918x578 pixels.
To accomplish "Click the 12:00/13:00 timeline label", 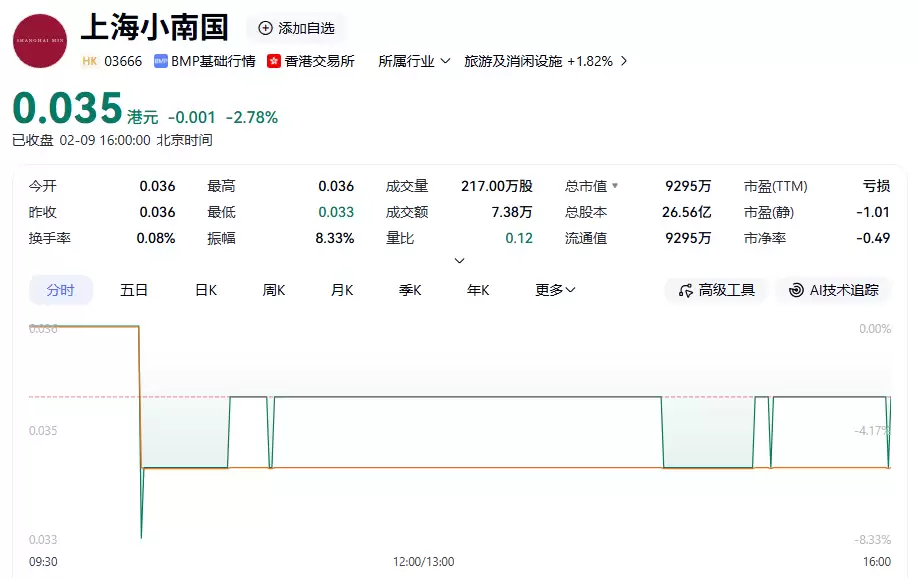I will tap(423, 562).
